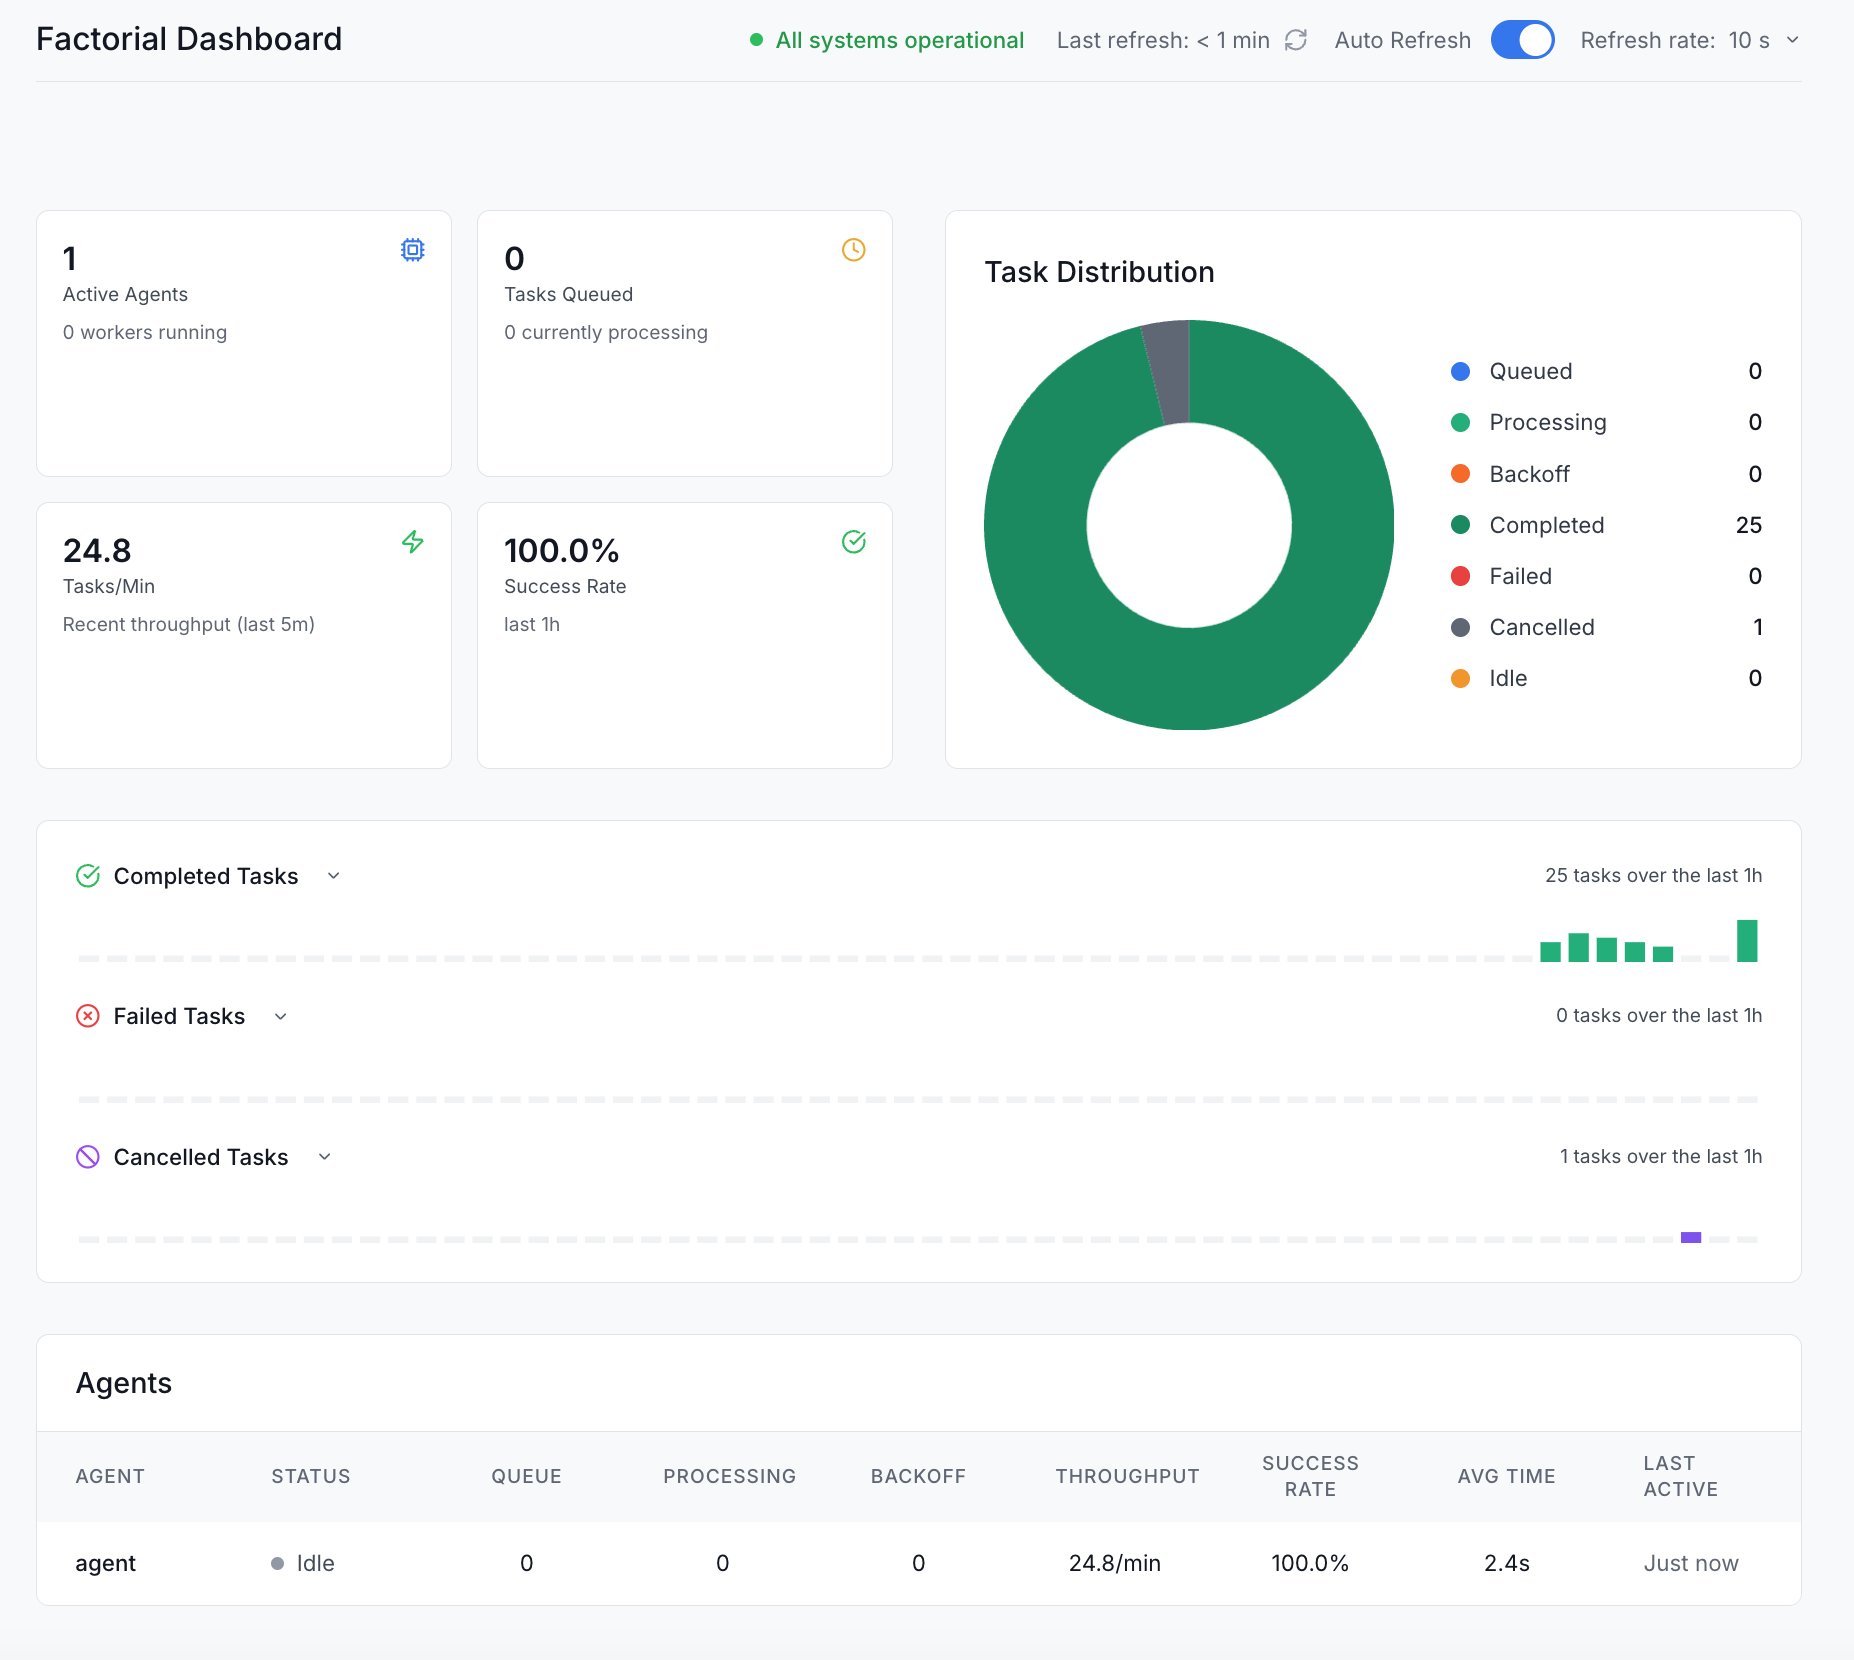Viewport: 1854px width, 1660px height.
Task: Select the agent row name
Action: tap(106, 1563)
